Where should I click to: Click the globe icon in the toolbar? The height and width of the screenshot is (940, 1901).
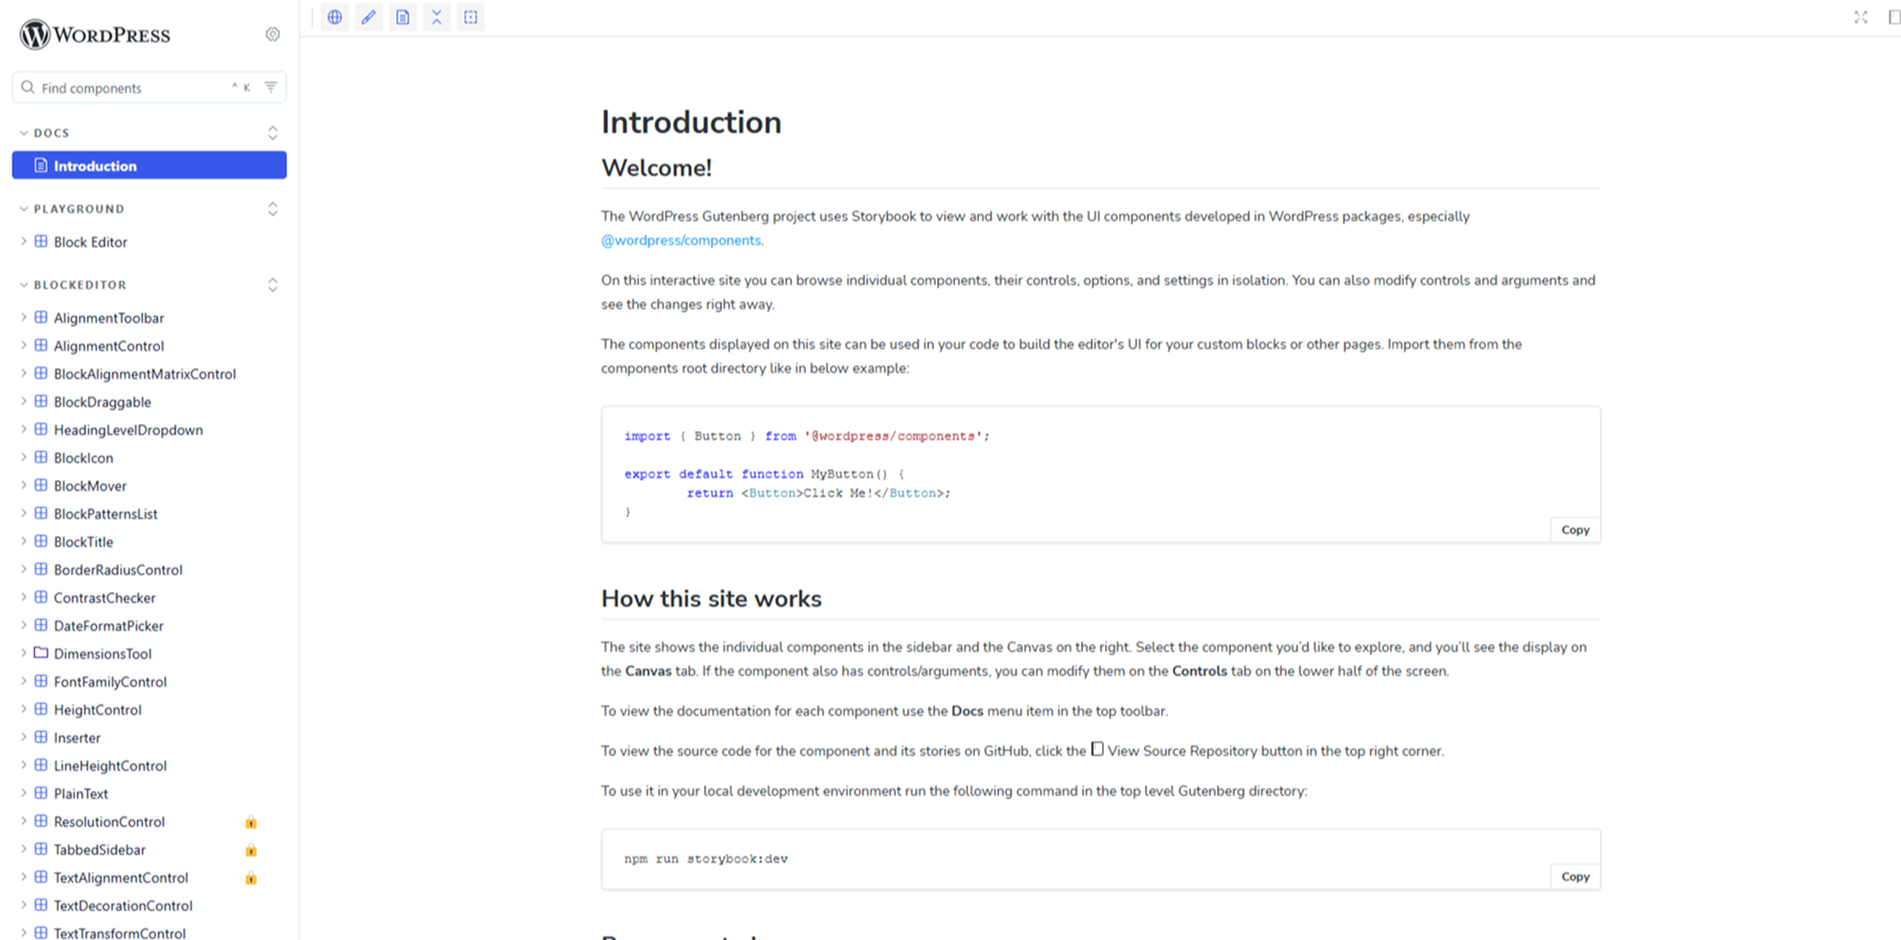point(335,17)
